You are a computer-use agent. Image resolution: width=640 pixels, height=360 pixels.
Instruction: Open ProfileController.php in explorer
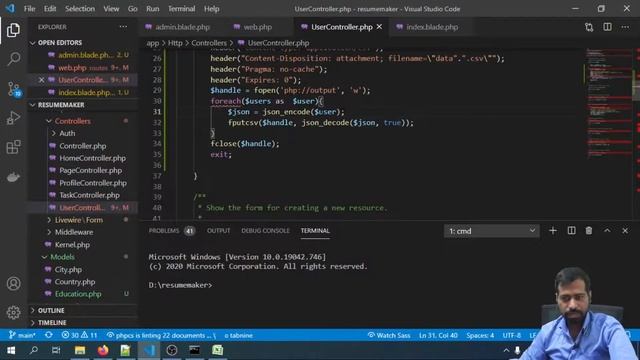(93, 183)
